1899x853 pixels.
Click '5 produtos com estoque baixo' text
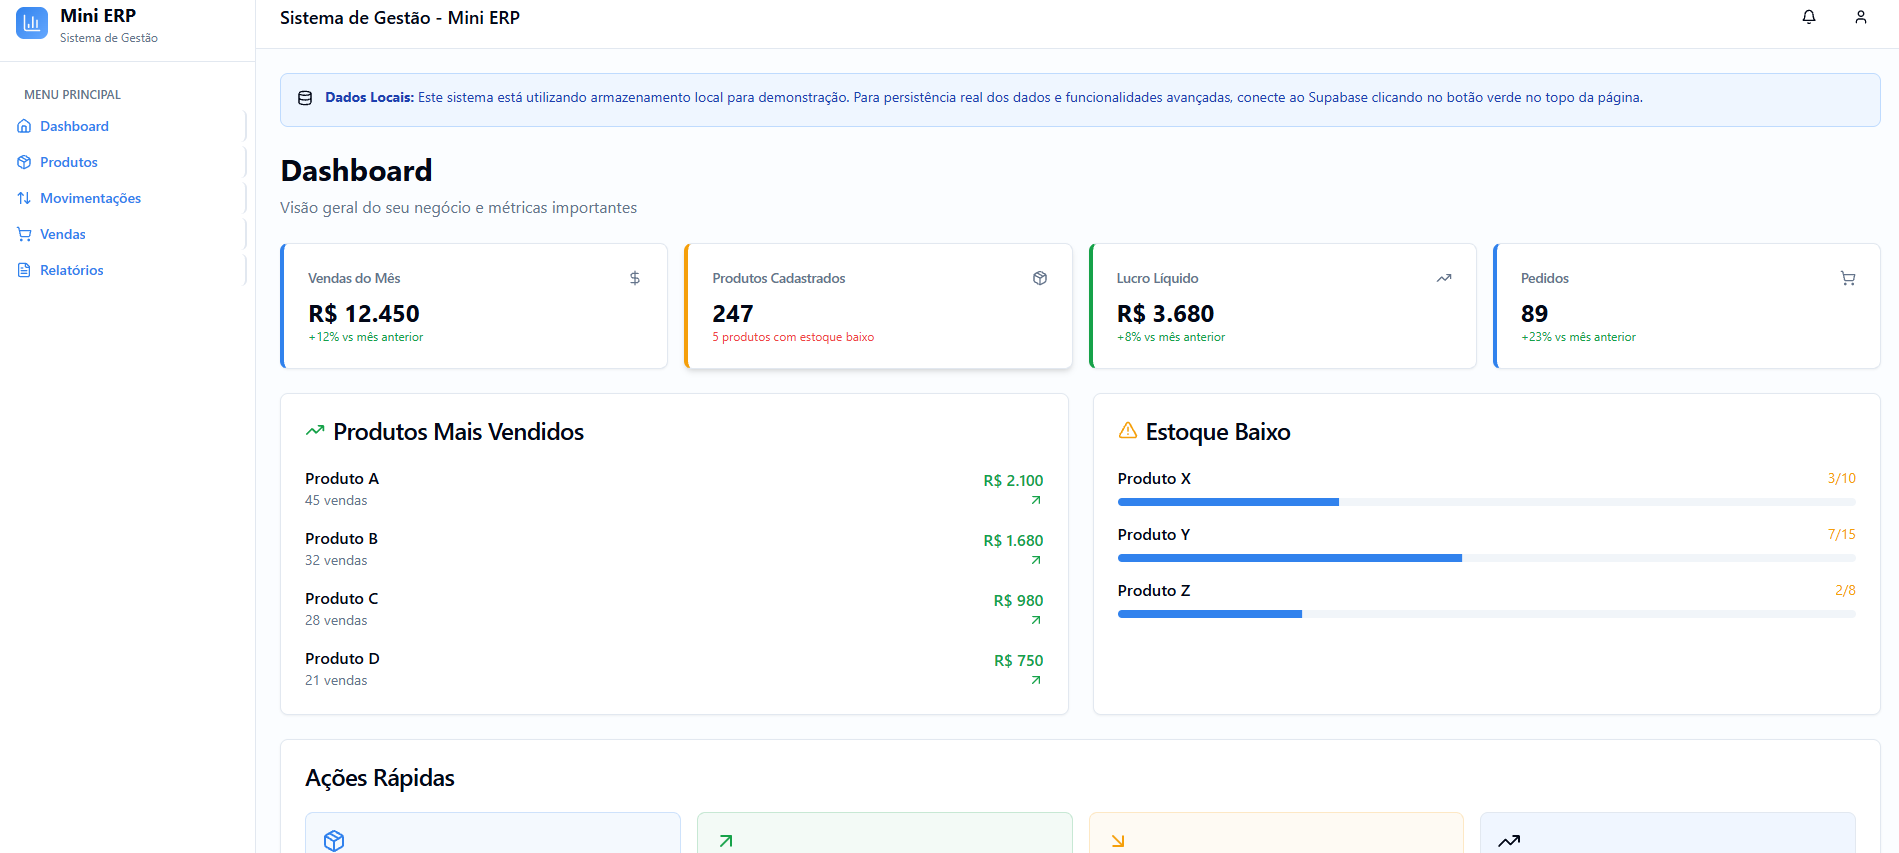click(x=793, y=337)
